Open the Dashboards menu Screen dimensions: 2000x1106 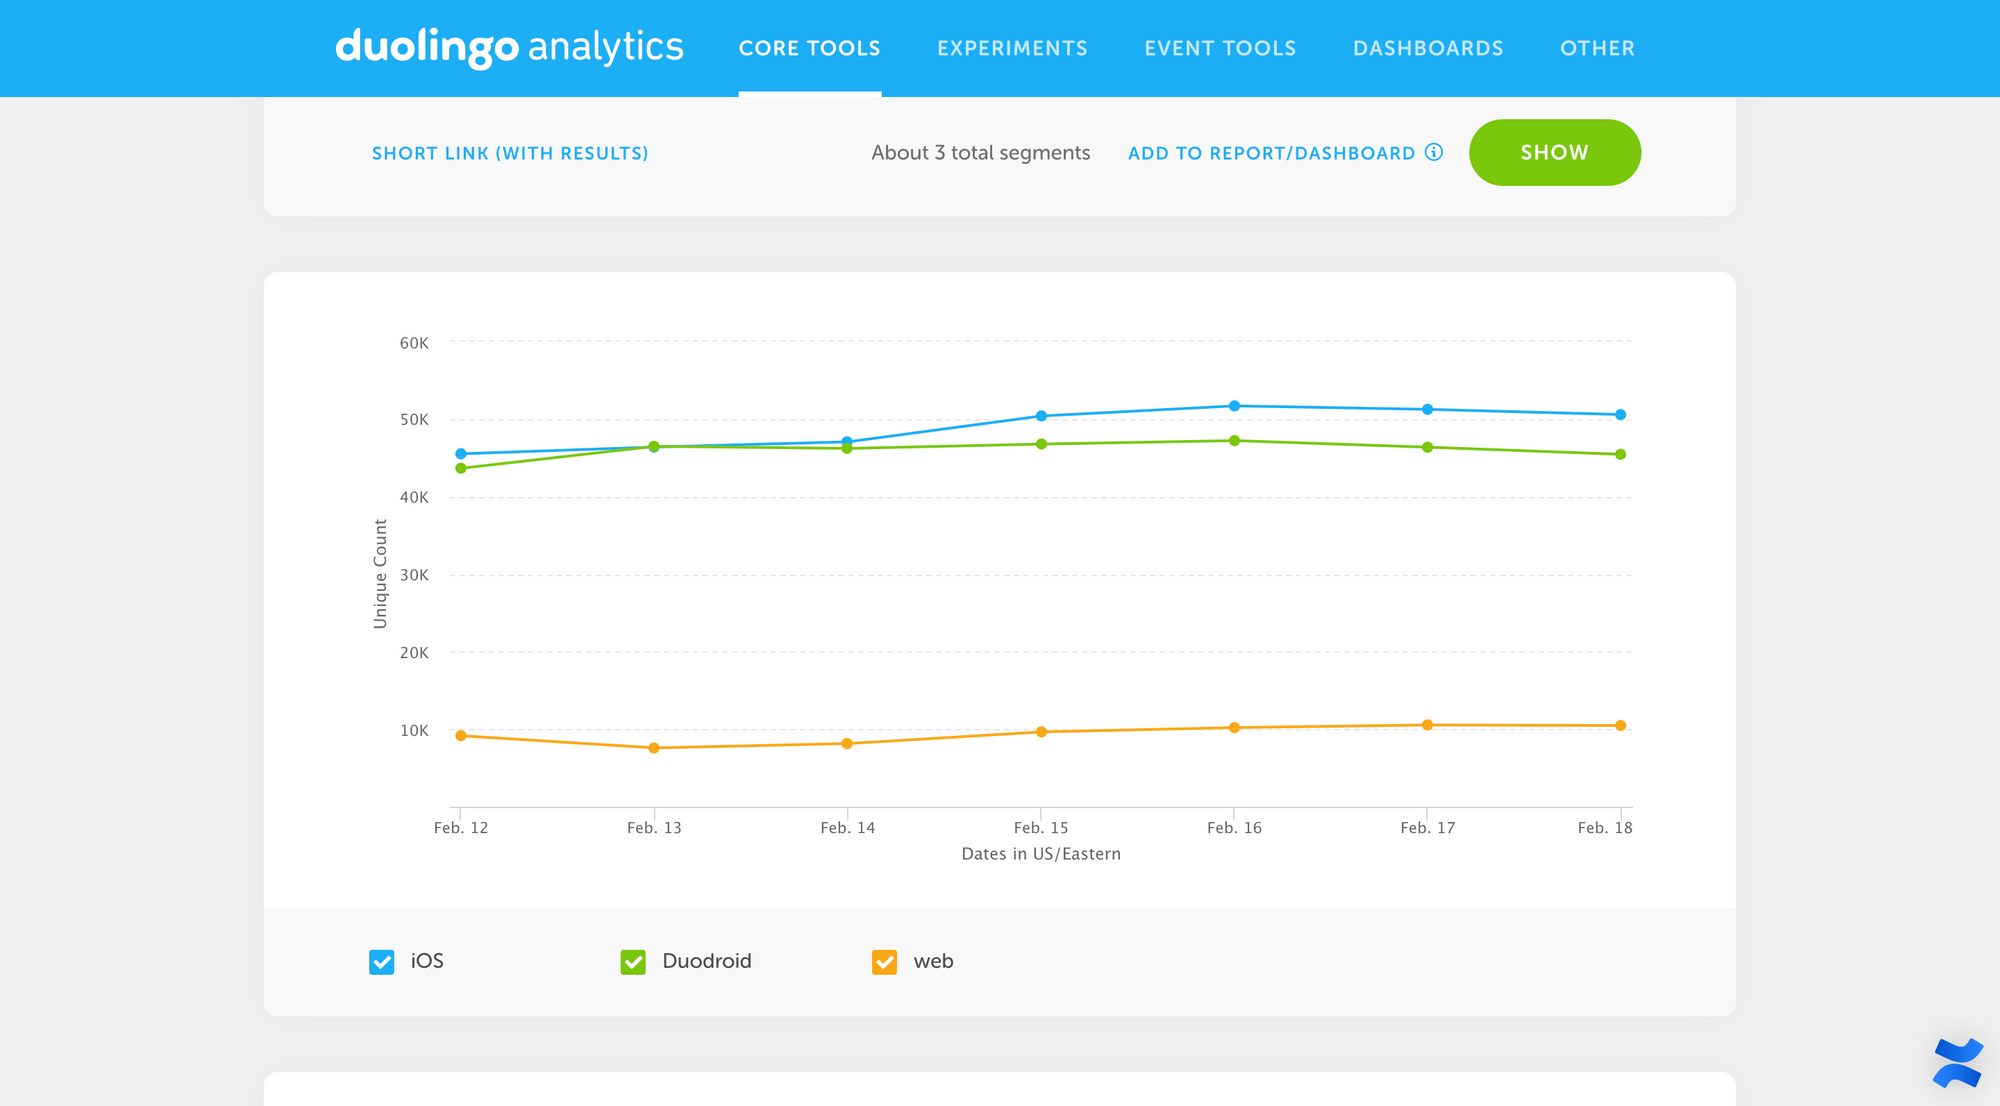pos(1428,48)
